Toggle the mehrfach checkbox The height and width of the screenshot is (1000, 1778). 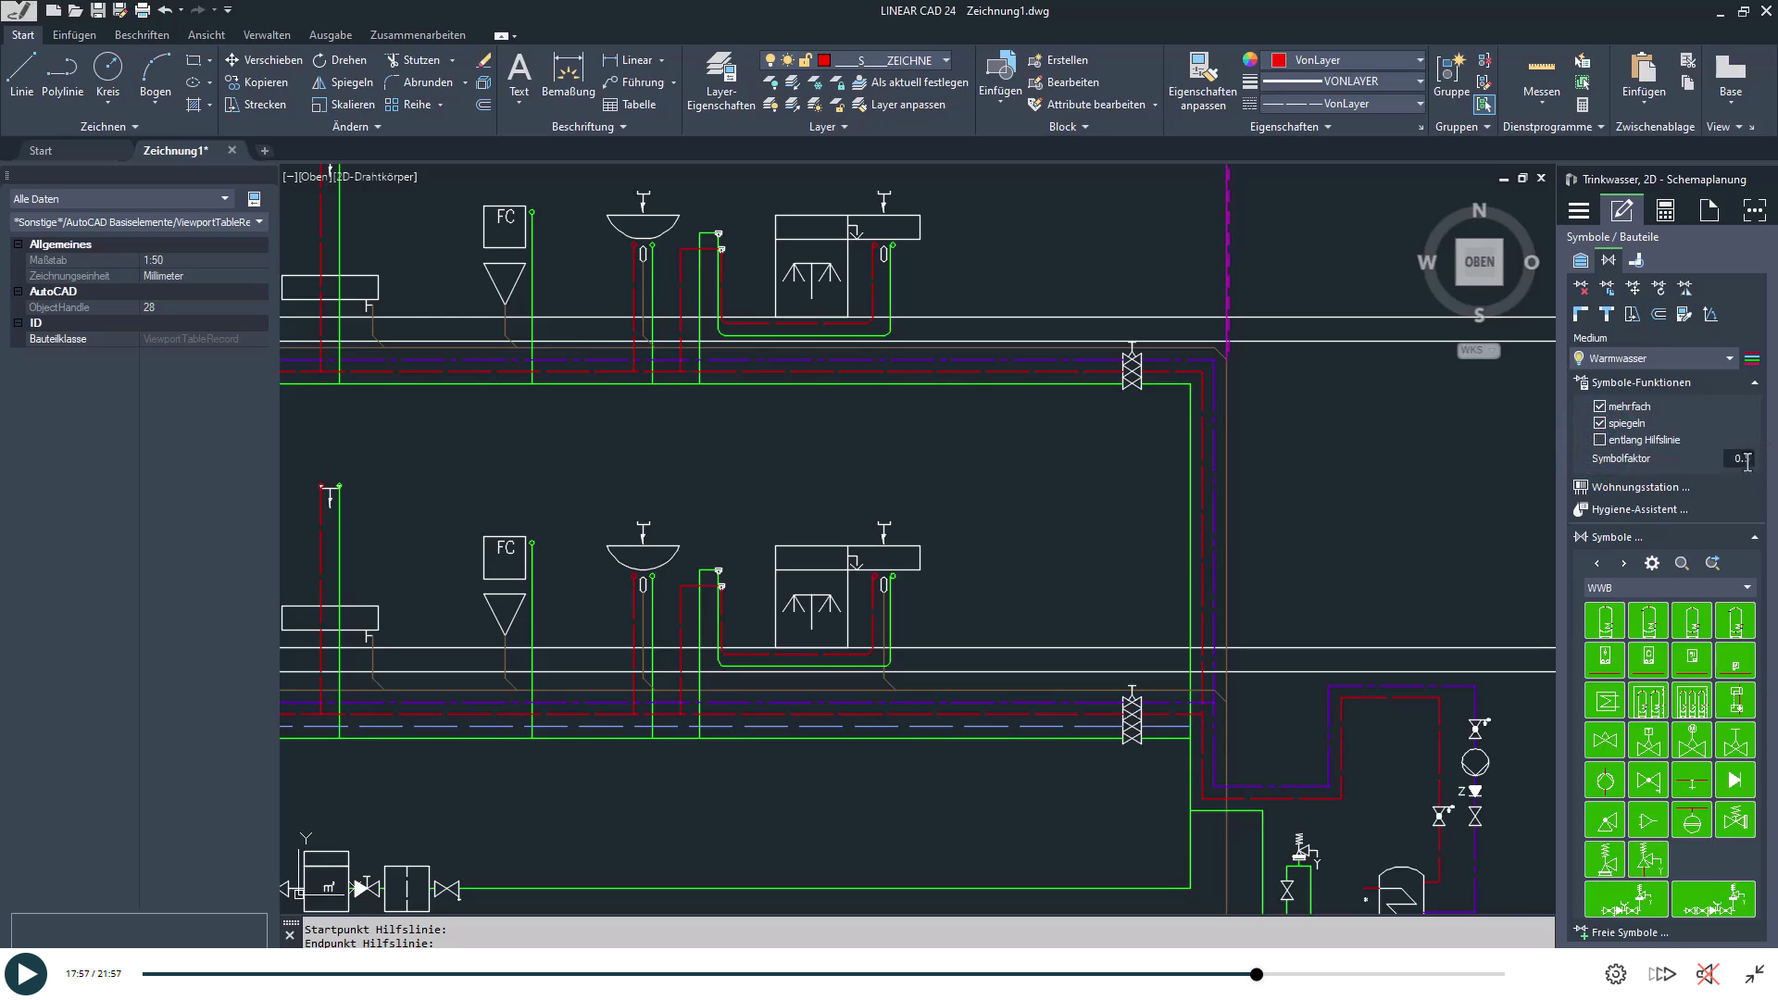[x=1600, y=407]
